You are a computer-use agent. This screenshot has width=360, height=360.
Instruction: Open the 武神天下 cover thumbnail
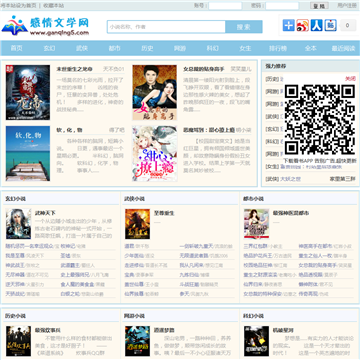pos(18,224)
